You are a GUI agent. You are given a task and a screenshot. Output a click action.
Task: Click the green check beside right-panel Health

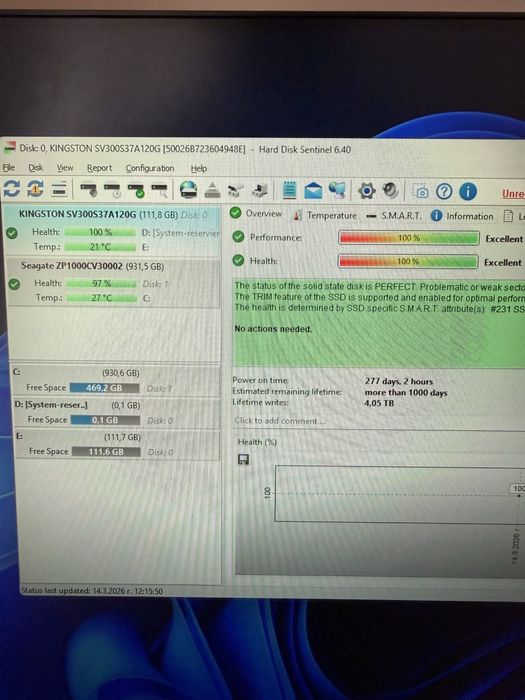point(238,260)
